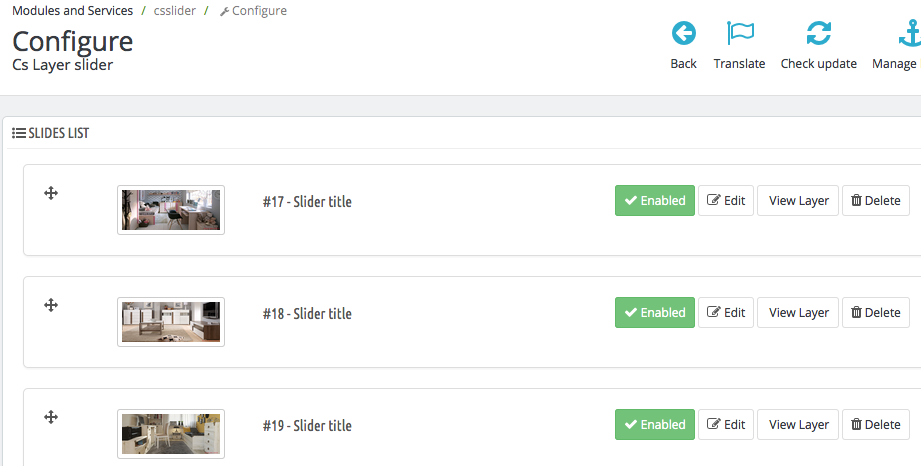Screen dimensions: 921x466
Task: Toggle Enabled status for slide #17
Action: tap(654, 200)
